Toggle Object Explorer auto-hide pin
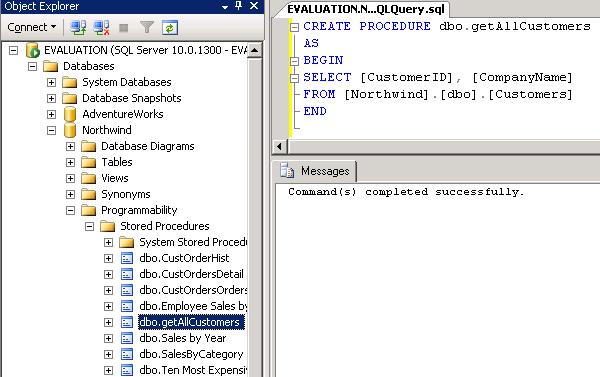The width and height of the screenshot is (600, 377). click(238, 6)
